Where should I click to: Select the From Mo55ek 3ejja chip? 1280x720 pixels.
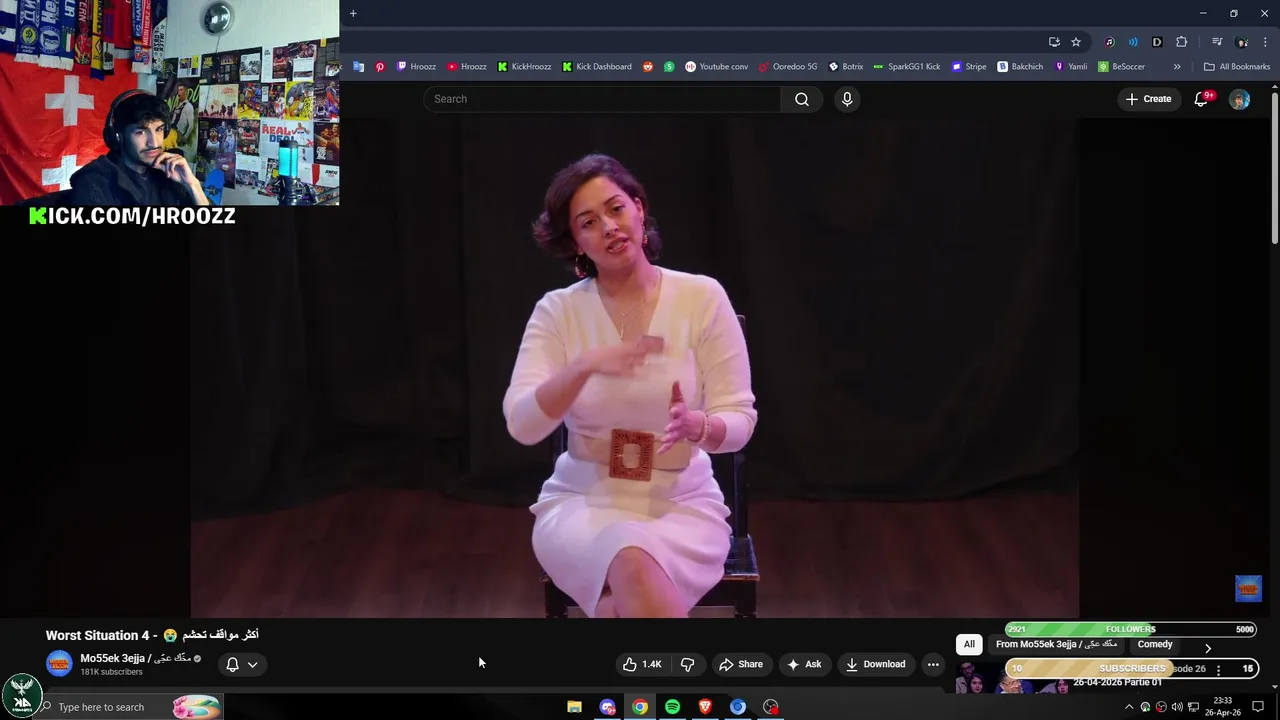click(1056, 644)
